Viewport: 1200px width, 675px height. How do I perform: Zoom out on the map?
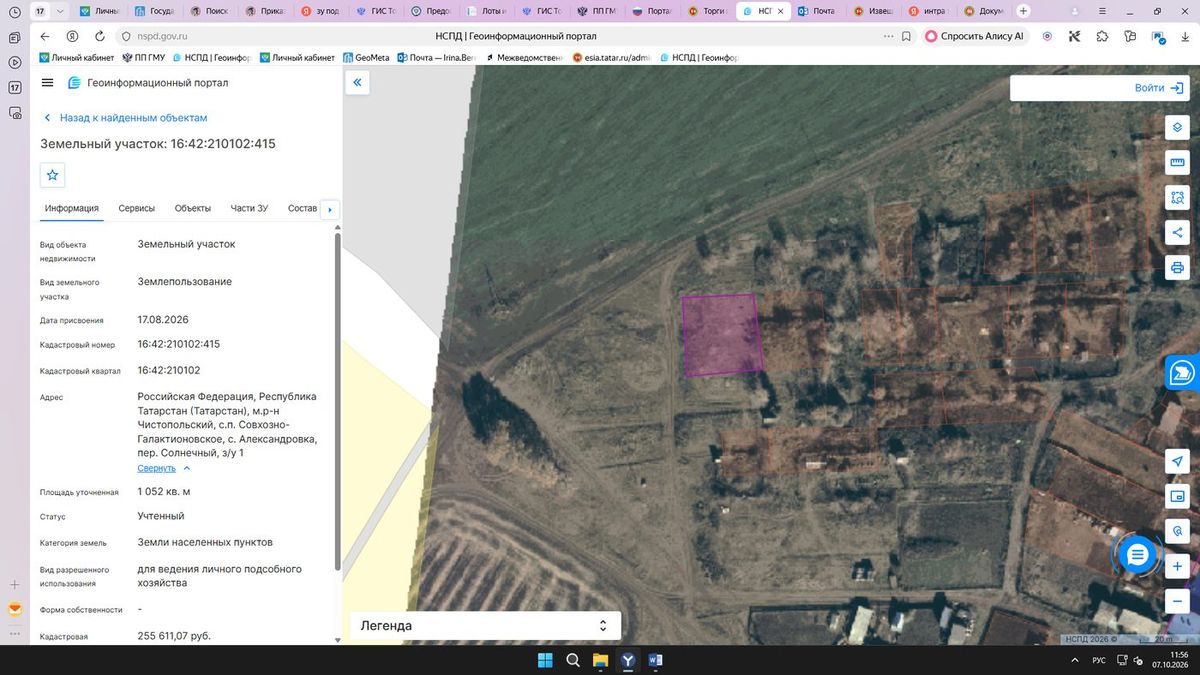pos(1177,601)
